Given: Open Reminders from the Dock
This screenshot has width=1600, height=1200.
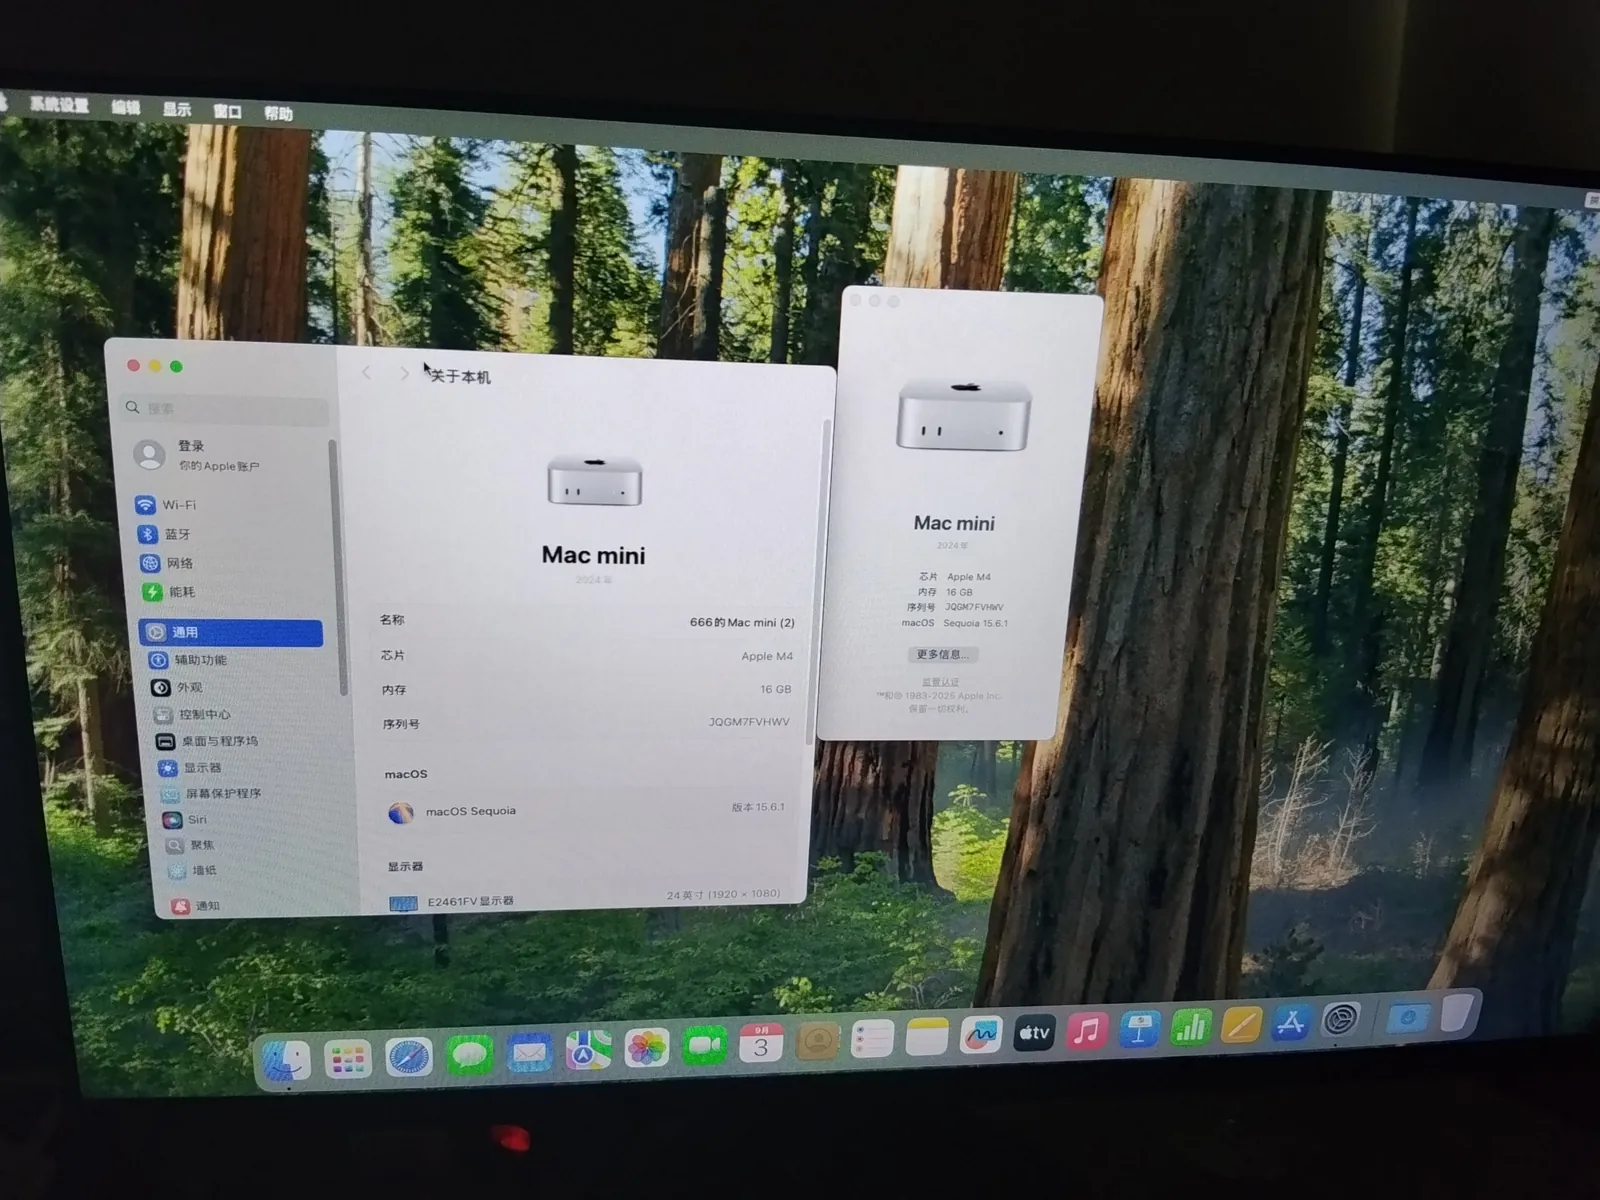Looking at the screenshot, I should (x=872, y=1040).
